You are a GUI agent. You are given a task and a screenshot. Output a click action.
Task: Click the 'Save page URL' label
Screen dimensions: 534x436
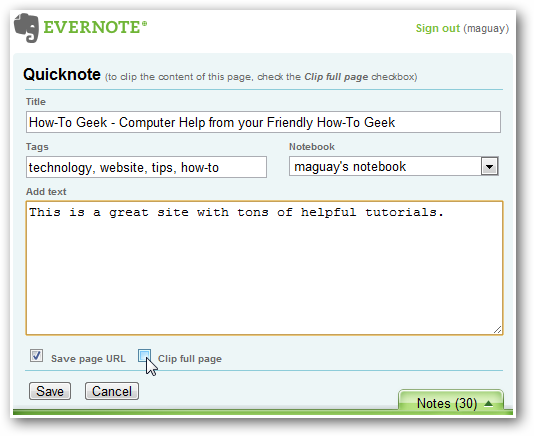click(x=88, y=359)
